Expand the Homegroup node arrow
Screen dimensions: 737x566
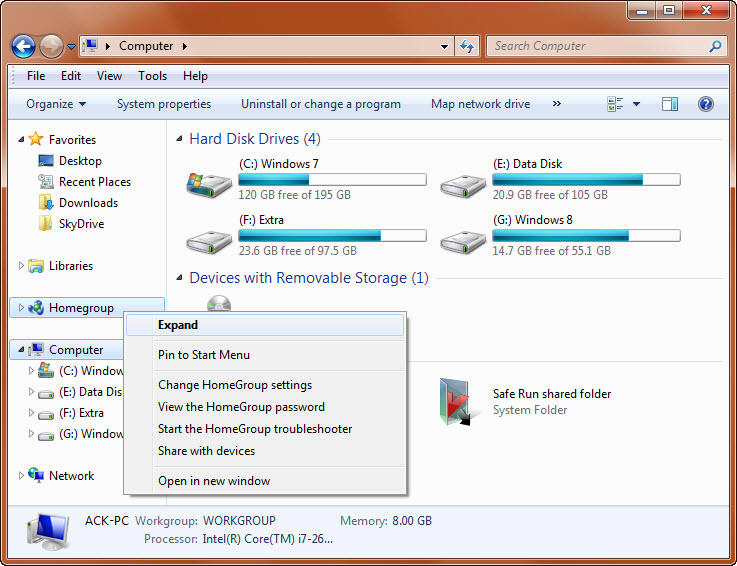click(x=21, y=307)
